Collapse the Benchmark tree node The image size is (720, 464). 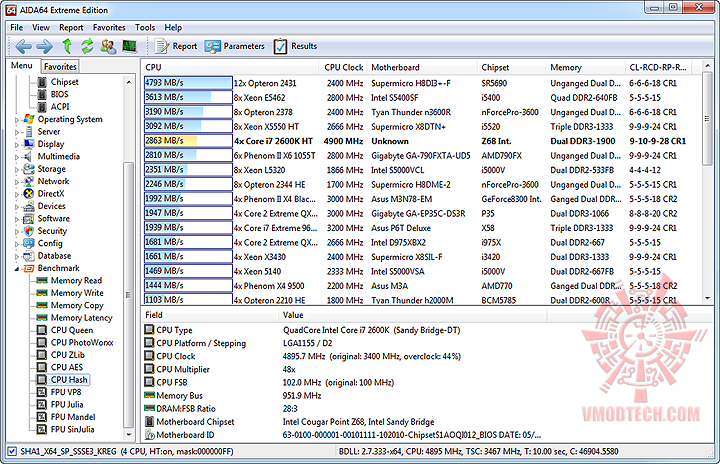17,269
